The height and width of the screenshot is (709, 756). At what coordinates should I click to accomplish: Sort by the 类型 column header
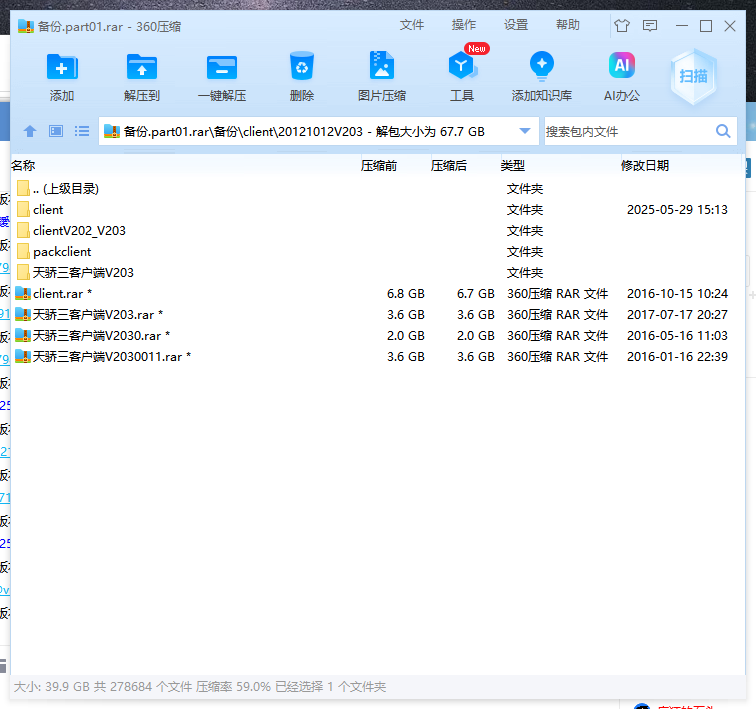513,166
